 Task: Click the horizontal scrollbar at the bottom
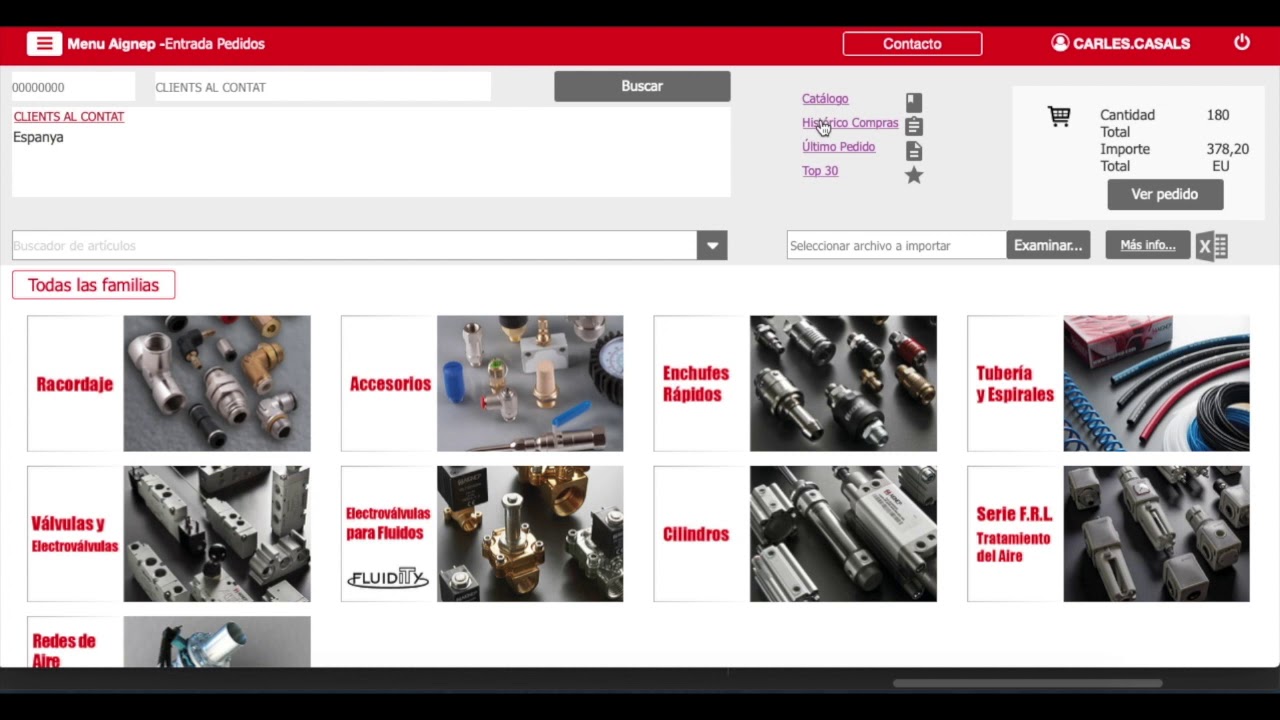click(1027, 684)
